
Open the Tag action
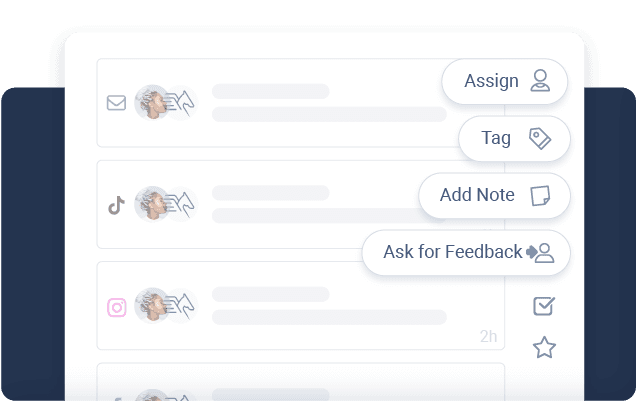(x=514, y=138)
